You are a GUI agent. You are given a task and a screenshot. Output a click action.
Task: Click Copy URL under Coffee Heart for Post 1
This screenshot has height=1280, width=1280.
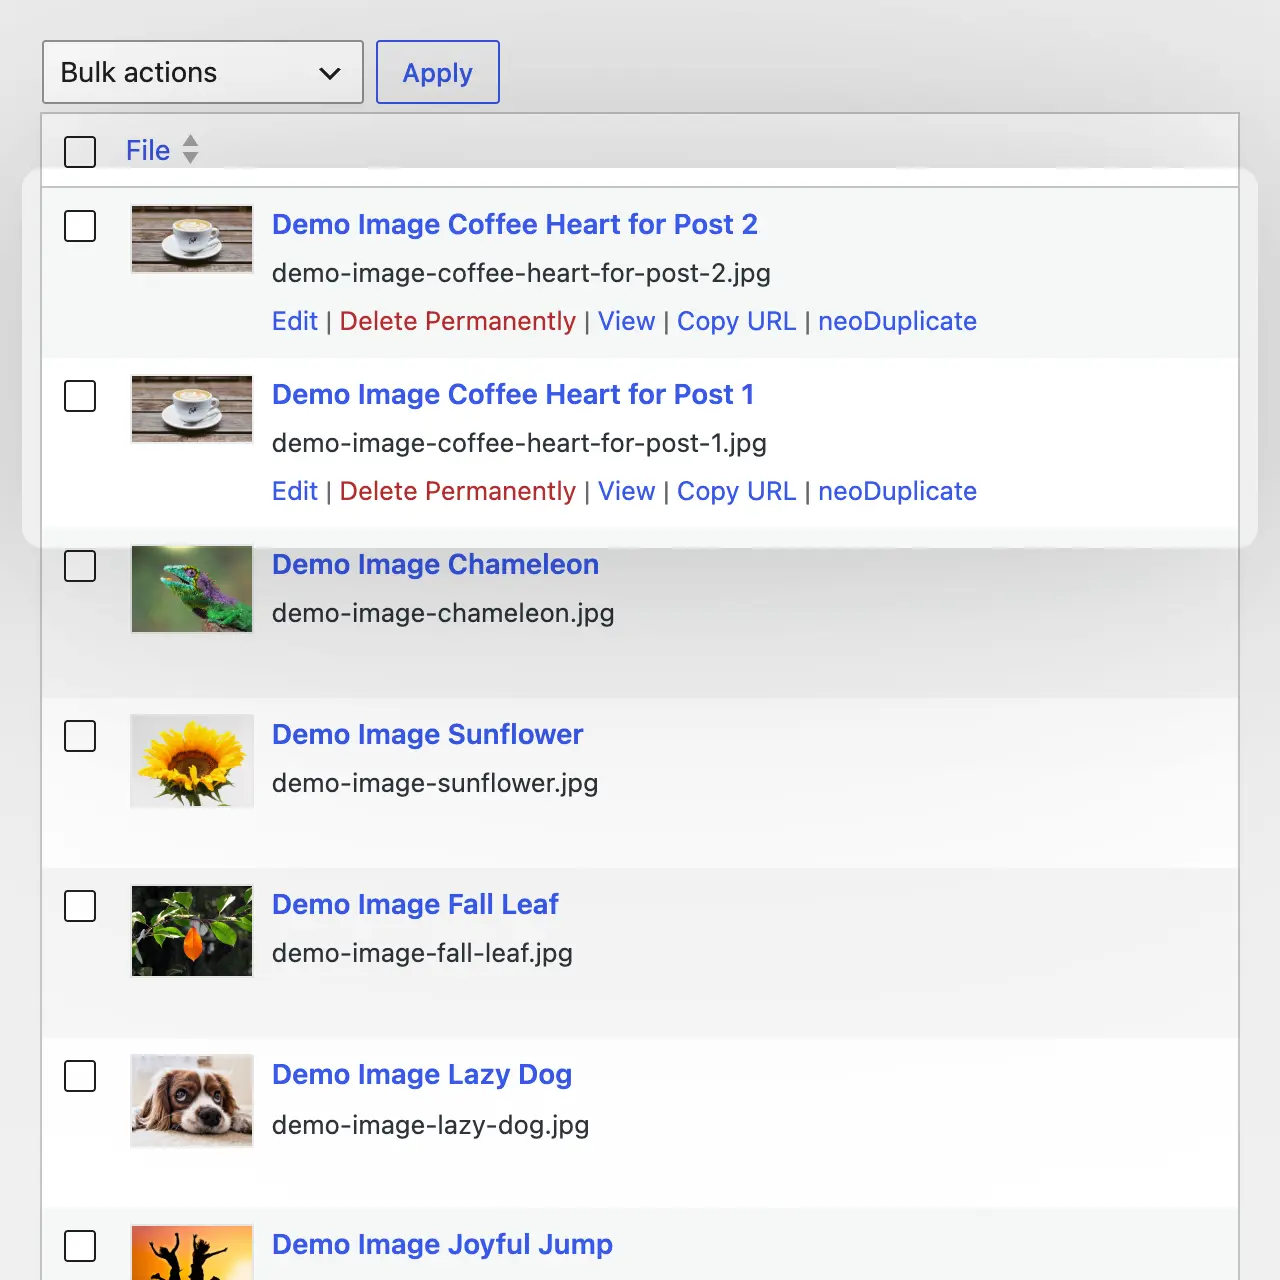pyautogui.click(x=737, y=491)
